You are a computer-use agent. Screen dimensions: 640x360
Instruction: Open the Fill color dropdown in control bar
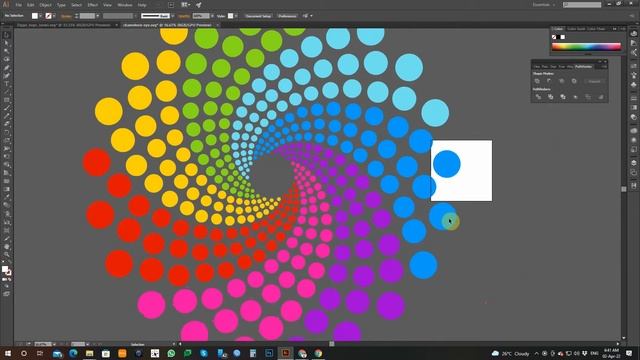click(x=40, y=16)
